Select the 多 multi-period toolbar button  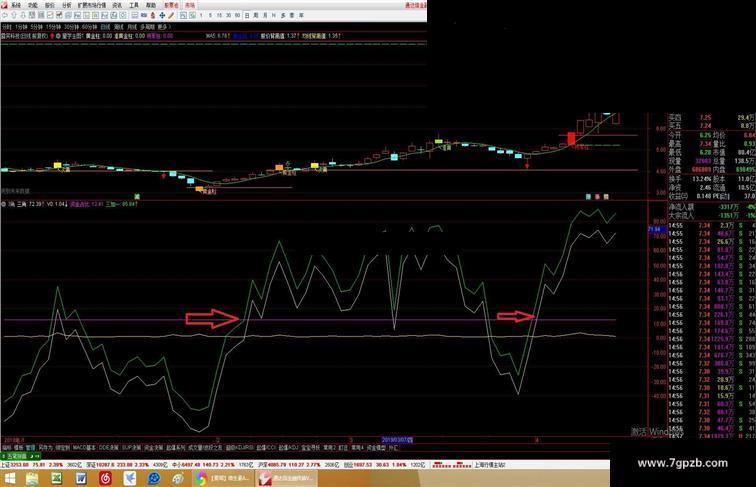[x=284, y=15]
